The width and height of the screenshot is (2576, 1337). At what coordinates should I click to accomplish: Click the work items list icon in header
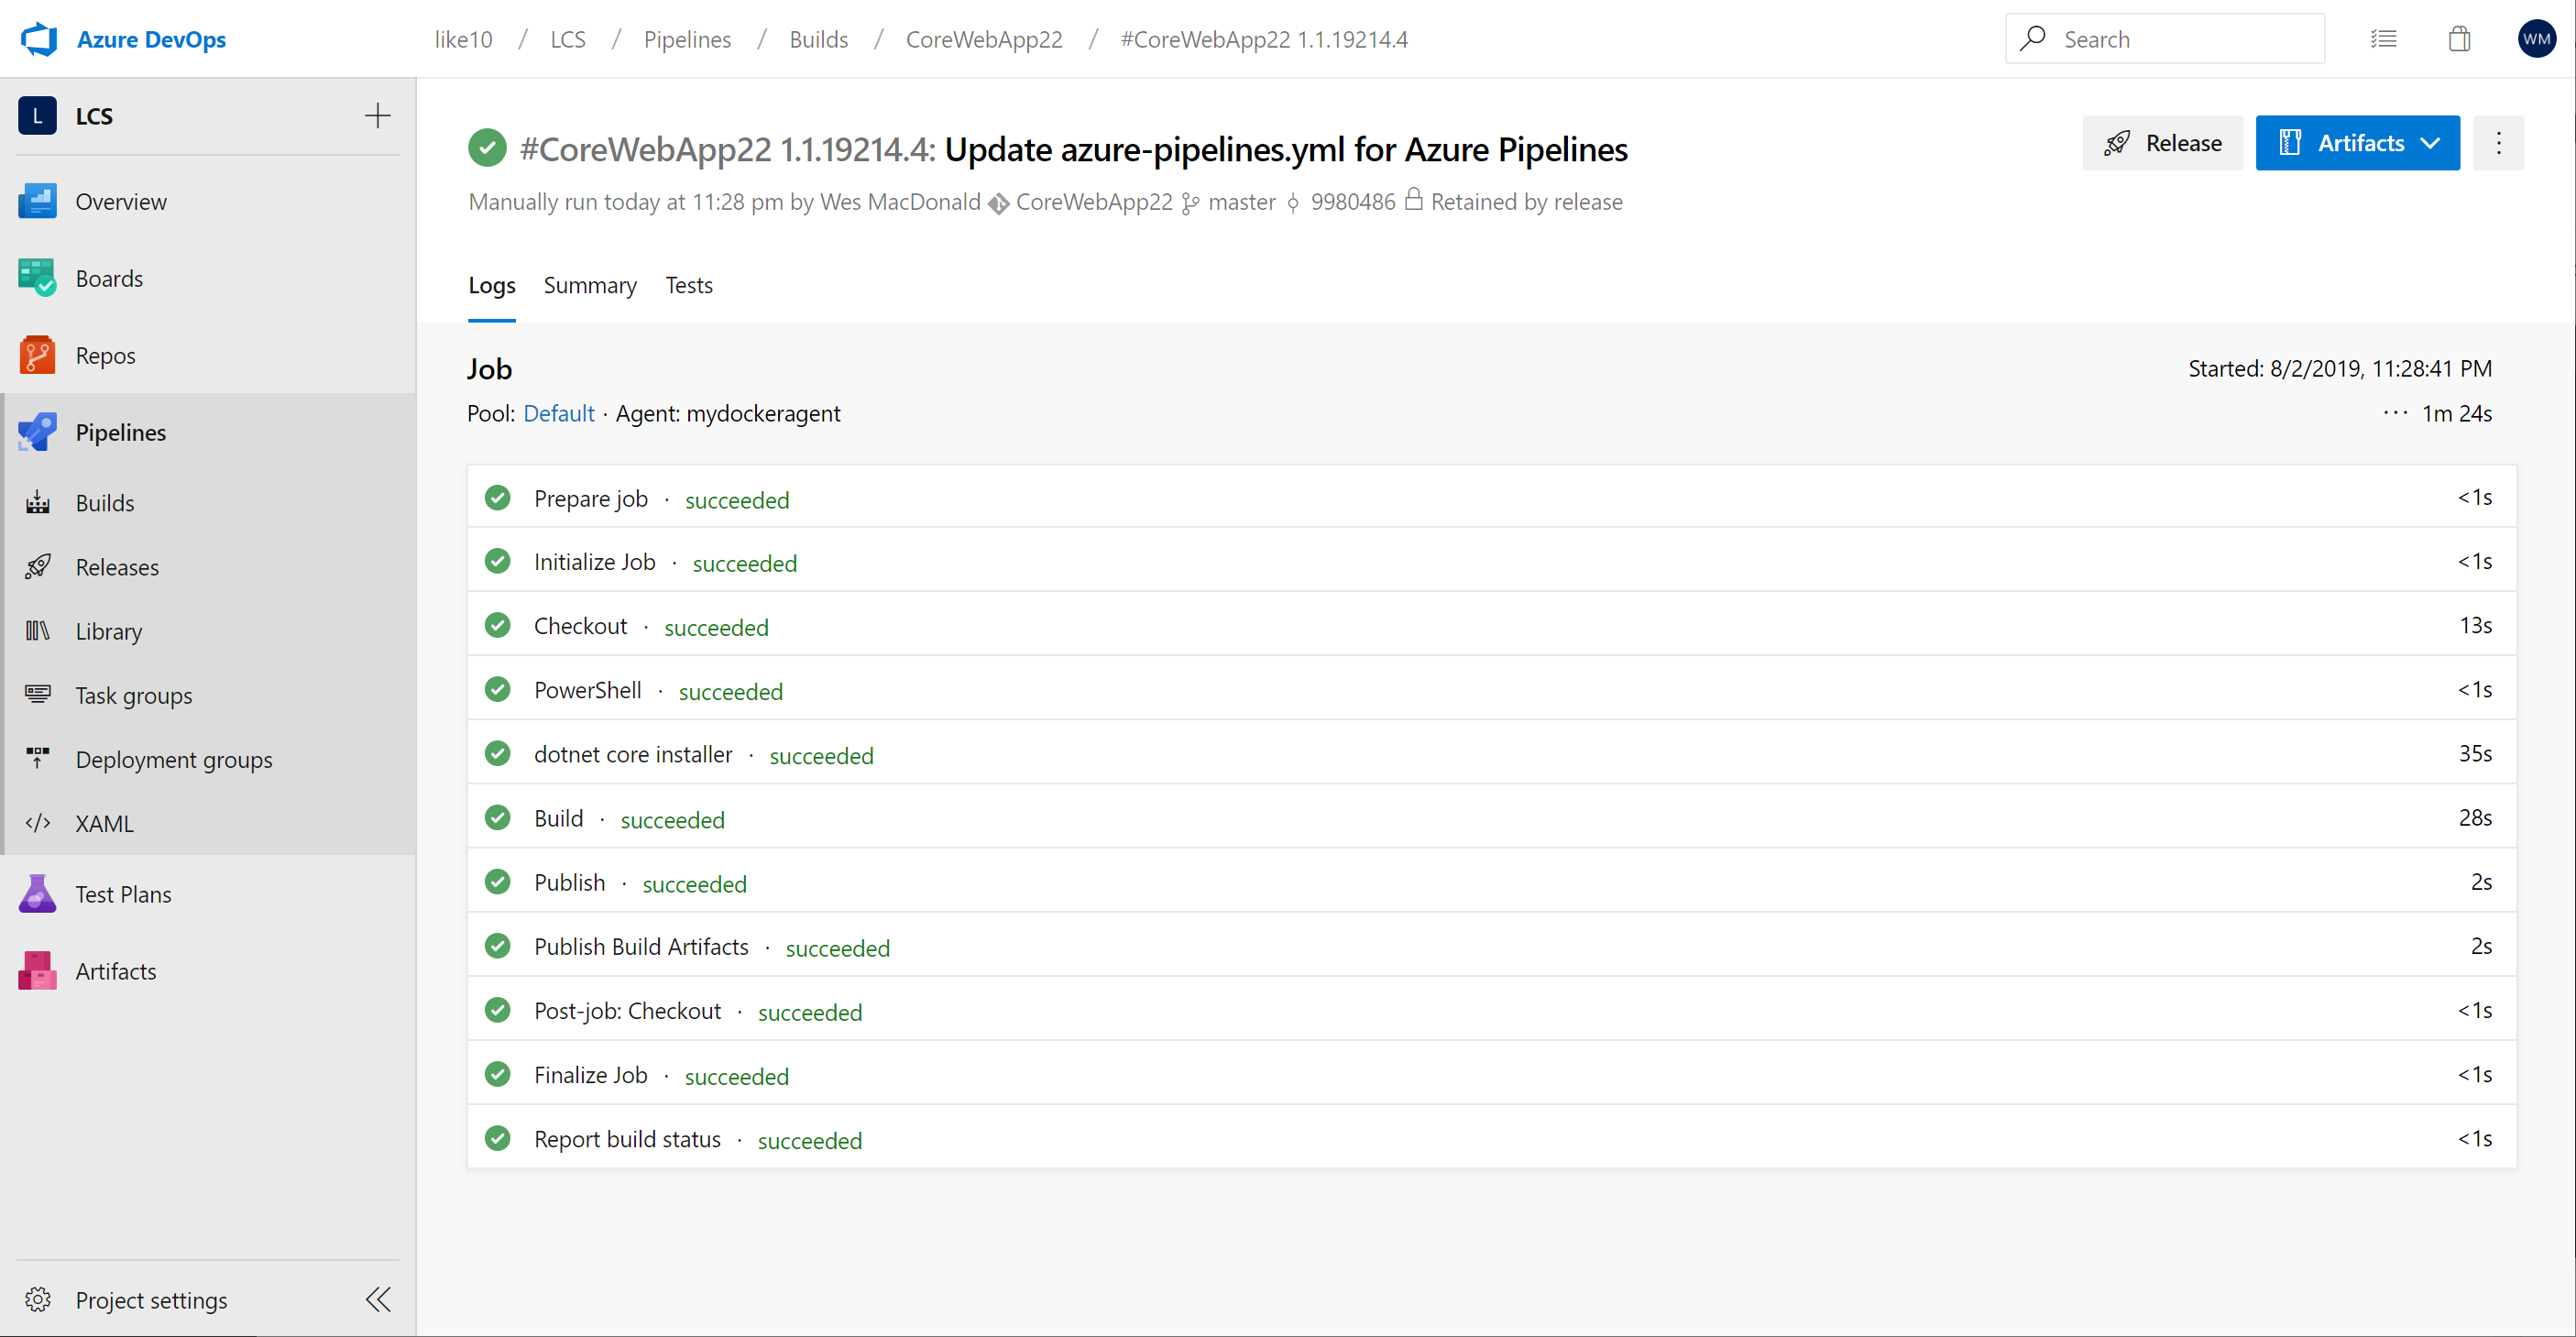[x=2383, y=39]
